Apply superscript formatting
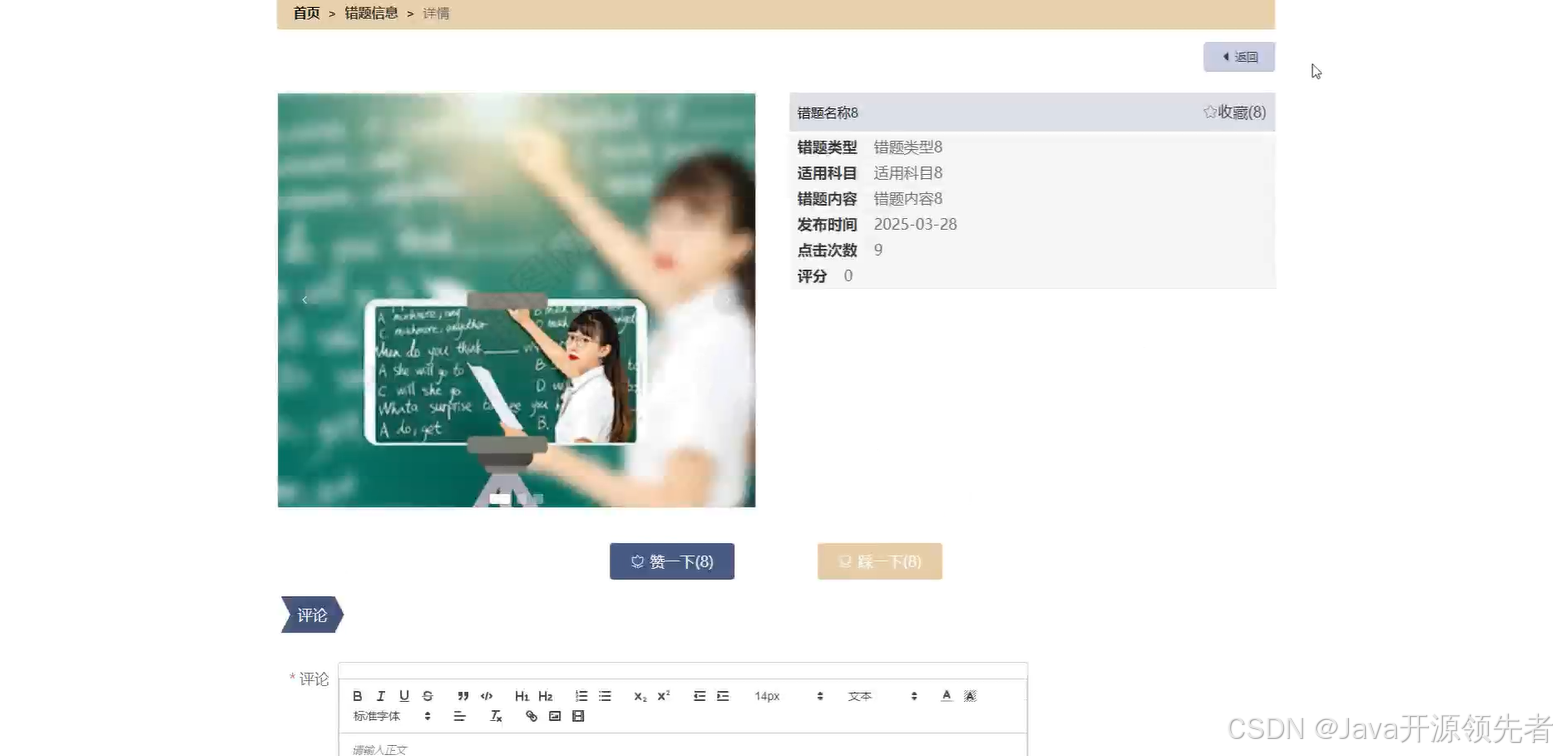This screenshot has height=756, width=1557. click(664, 696)
